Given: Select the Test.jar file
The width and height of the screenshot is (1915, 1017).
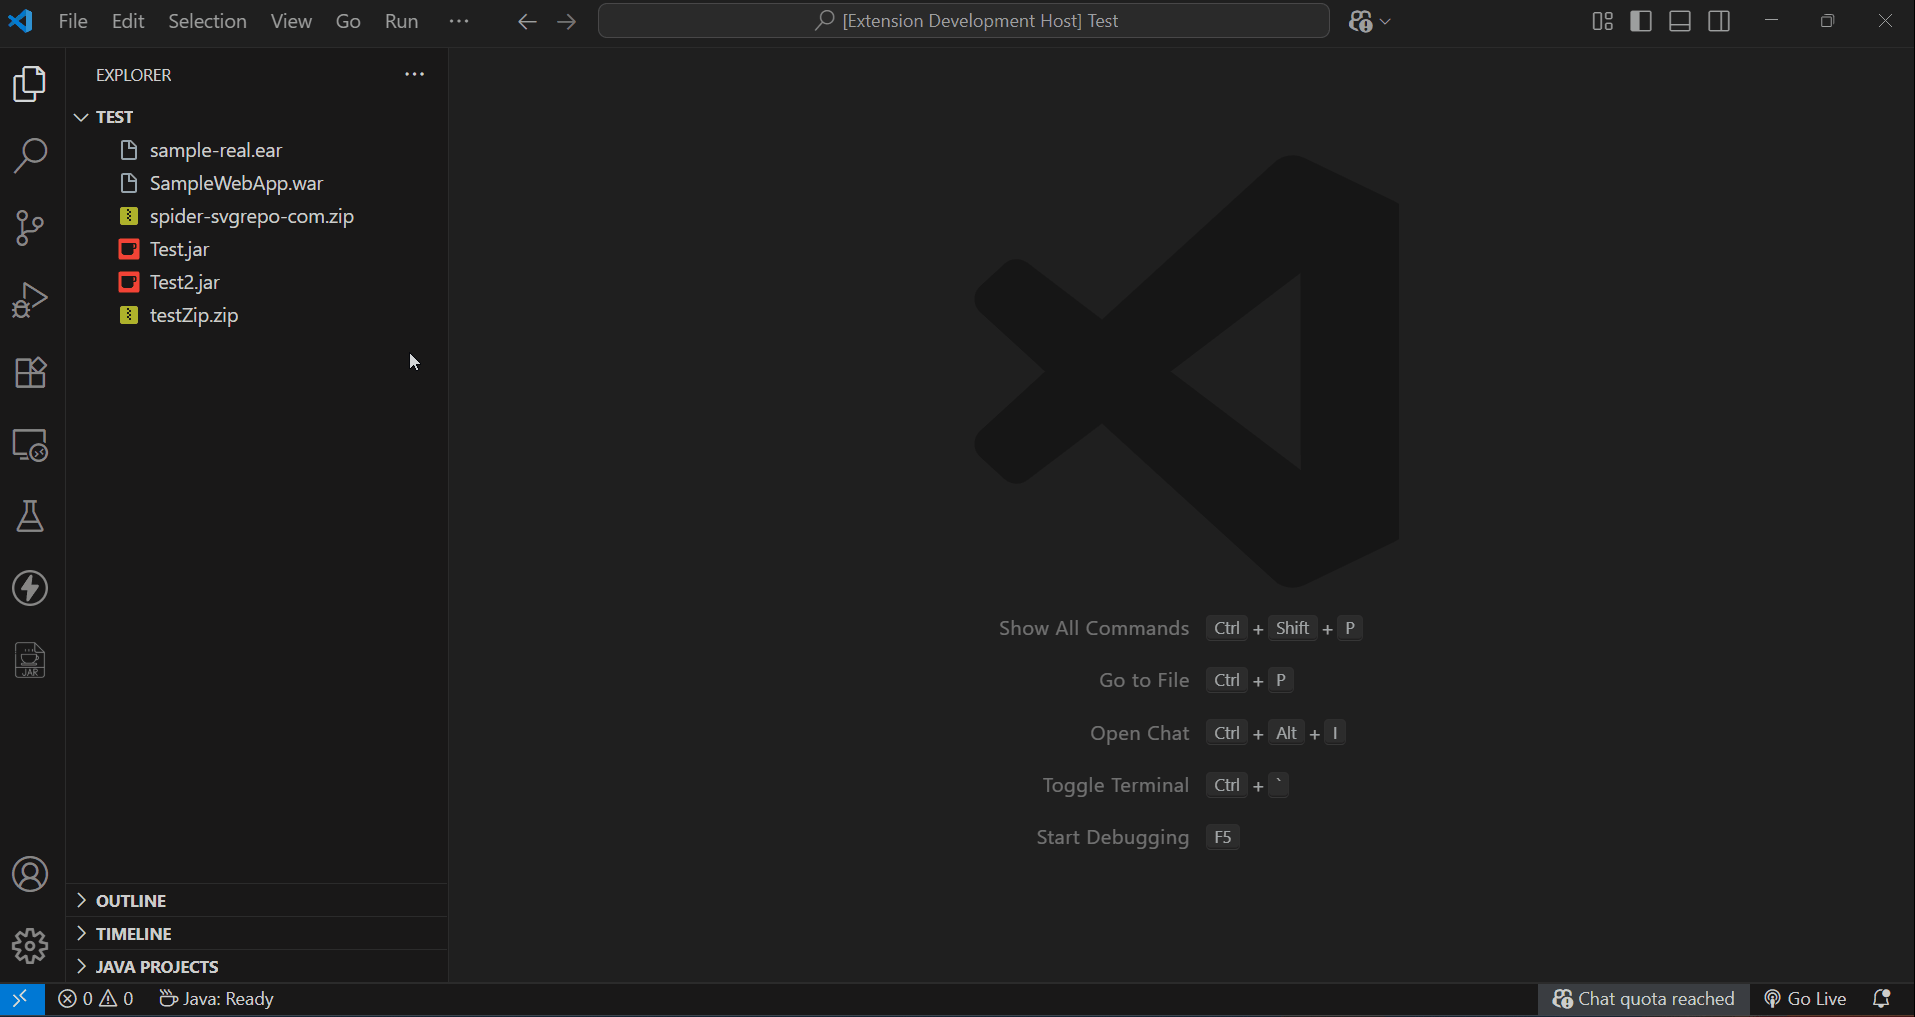Looking at the screenshot, I should coord(257,249).
